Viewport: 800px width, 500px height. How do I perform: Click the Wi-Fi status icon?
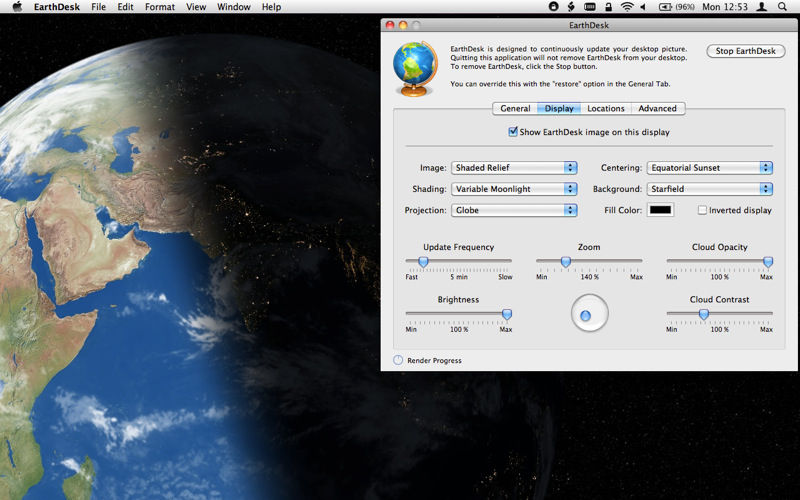coord(627,7)
